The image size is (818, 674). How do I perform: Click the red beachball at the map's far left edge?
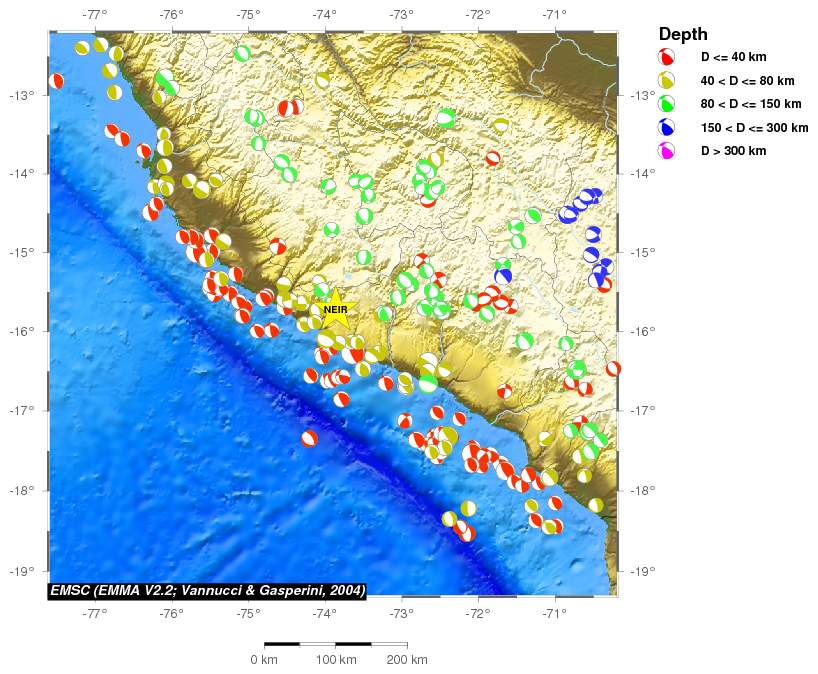(56, 81)
